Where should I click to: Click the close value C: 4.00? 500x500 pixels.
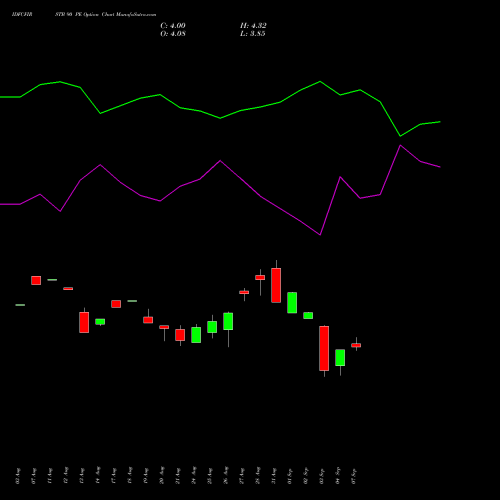(173, 26)
